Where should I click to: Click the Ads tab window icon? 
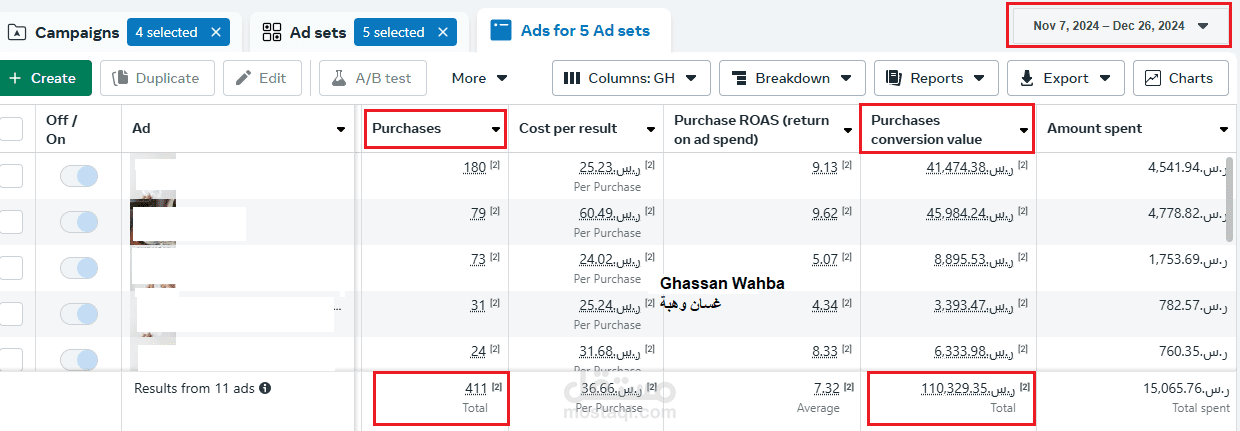point(501,30)
